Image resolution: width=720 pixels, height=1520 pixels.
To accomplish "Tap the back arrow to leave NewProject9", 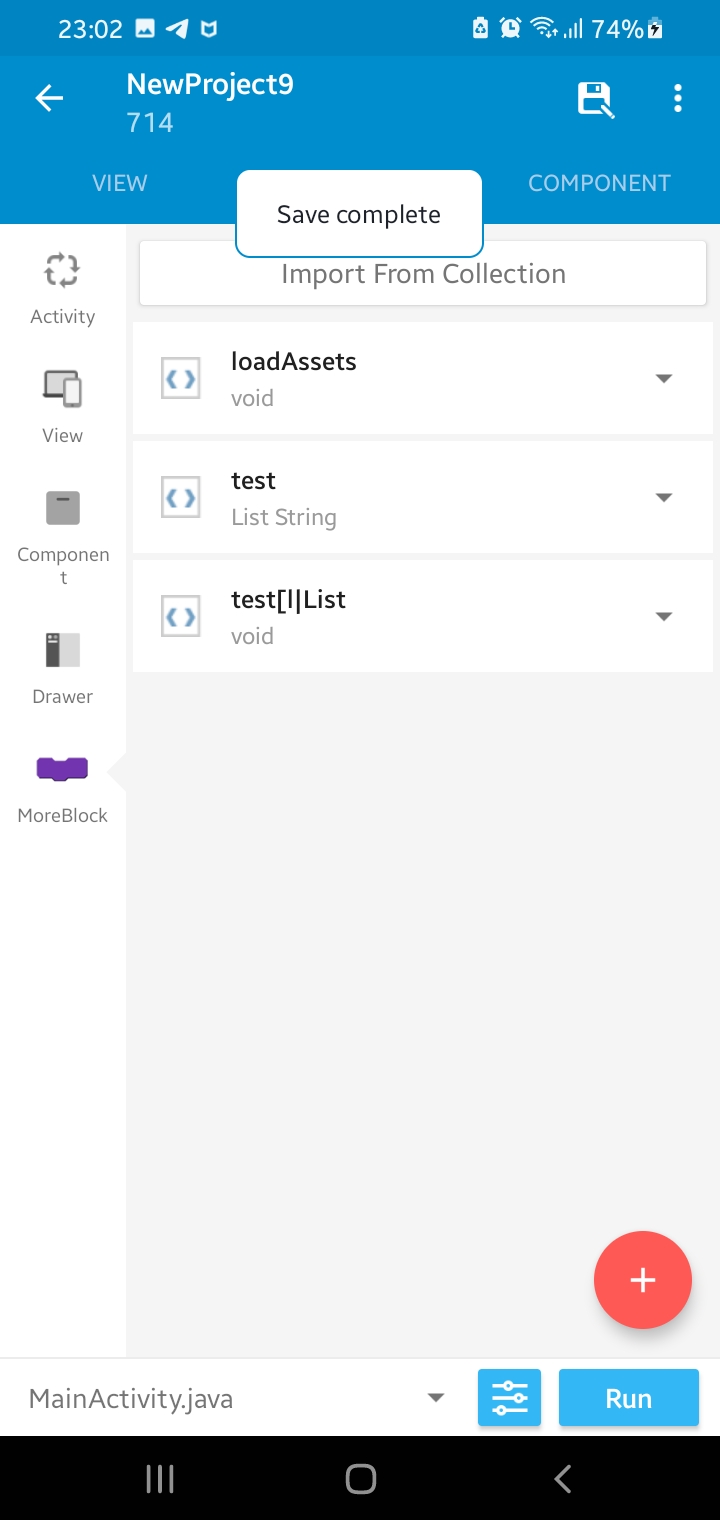I will coord(48,97).
